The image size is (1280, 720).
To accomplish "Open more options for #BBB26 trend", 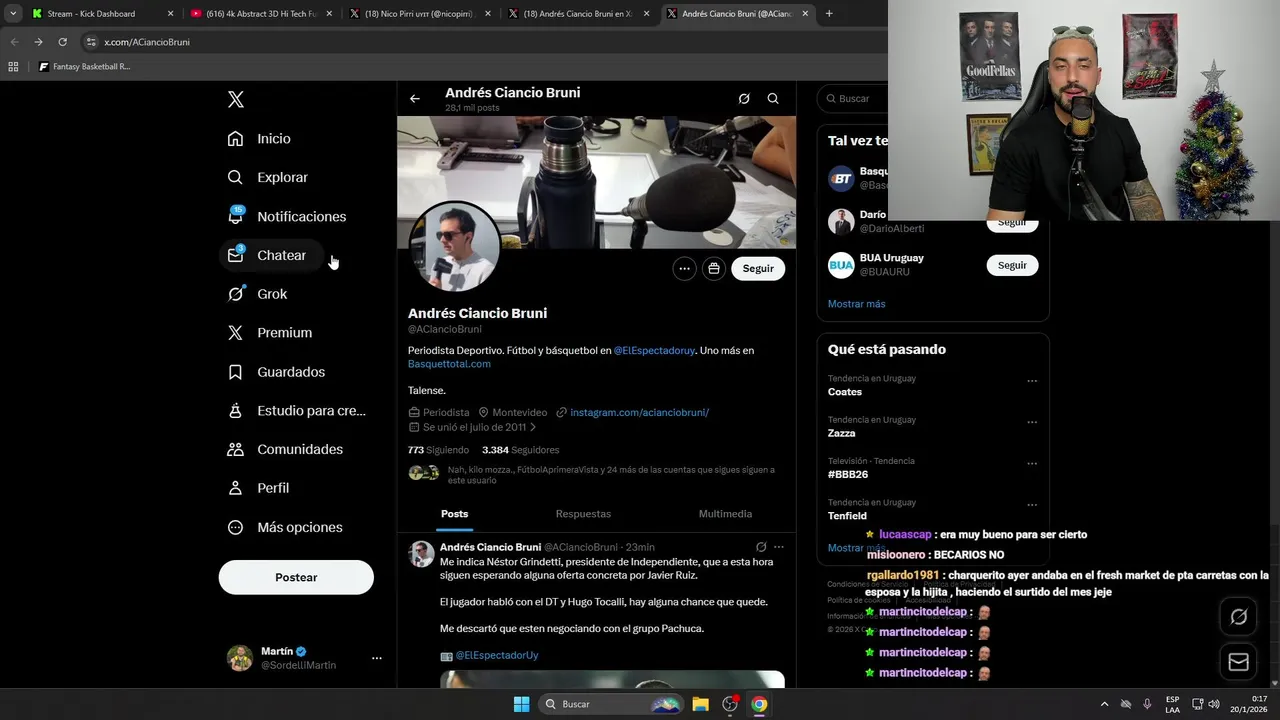I will click(1032, 464).
